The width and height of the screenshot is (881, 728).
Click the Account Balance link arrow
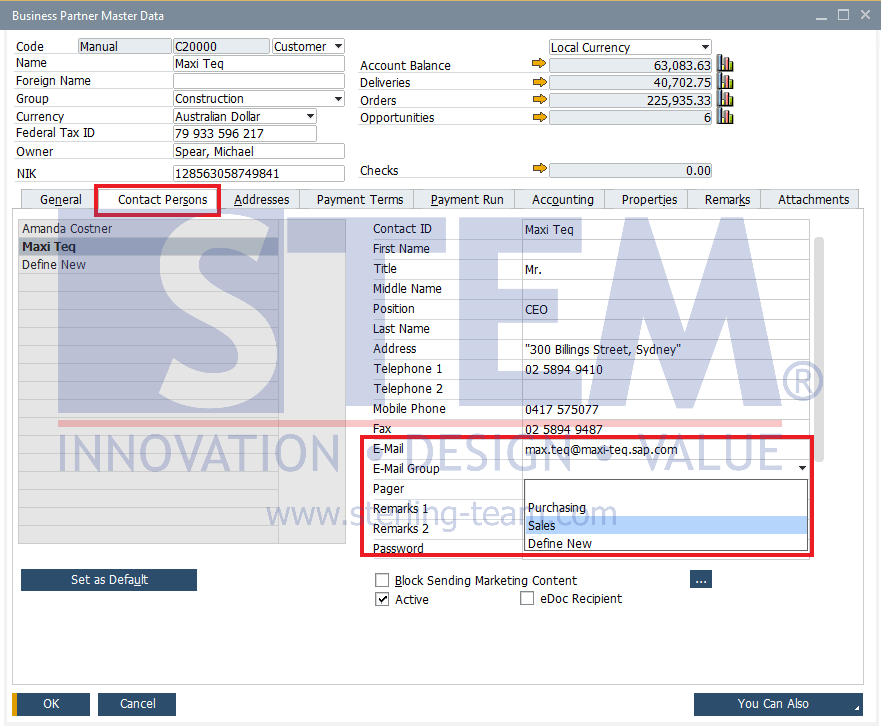pos(539,65)
